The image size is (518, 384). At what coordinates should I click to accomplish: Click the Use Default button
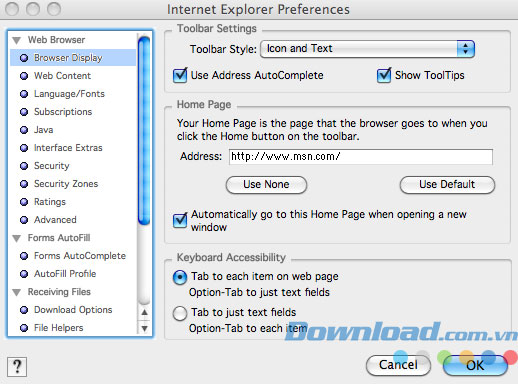[x=447, y=185]
